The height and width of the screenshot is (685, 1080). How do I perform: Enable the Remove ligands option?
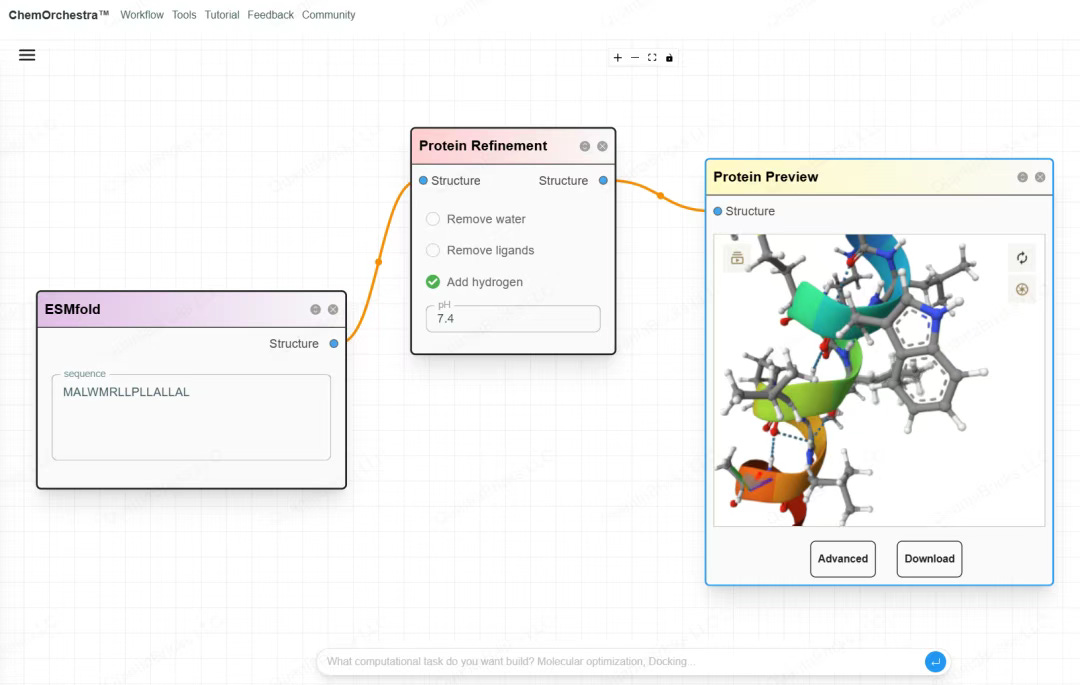tap(433, 251)
